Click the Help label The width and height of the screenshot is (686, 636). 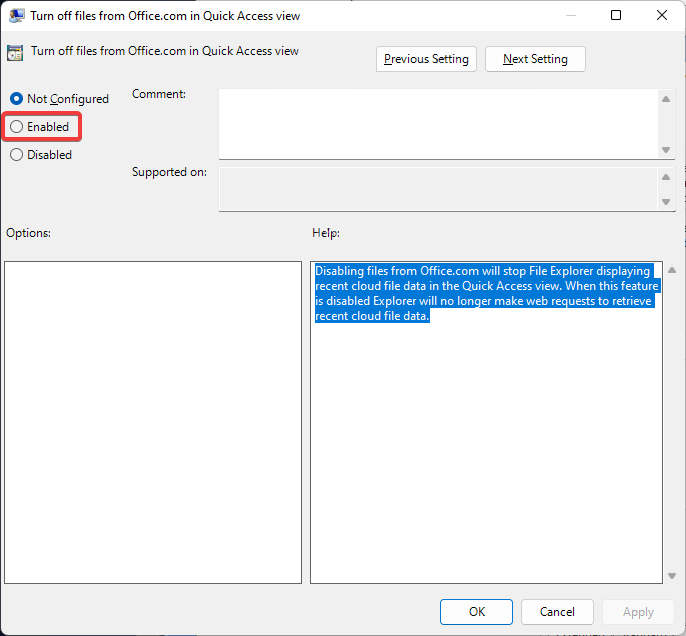326,233
